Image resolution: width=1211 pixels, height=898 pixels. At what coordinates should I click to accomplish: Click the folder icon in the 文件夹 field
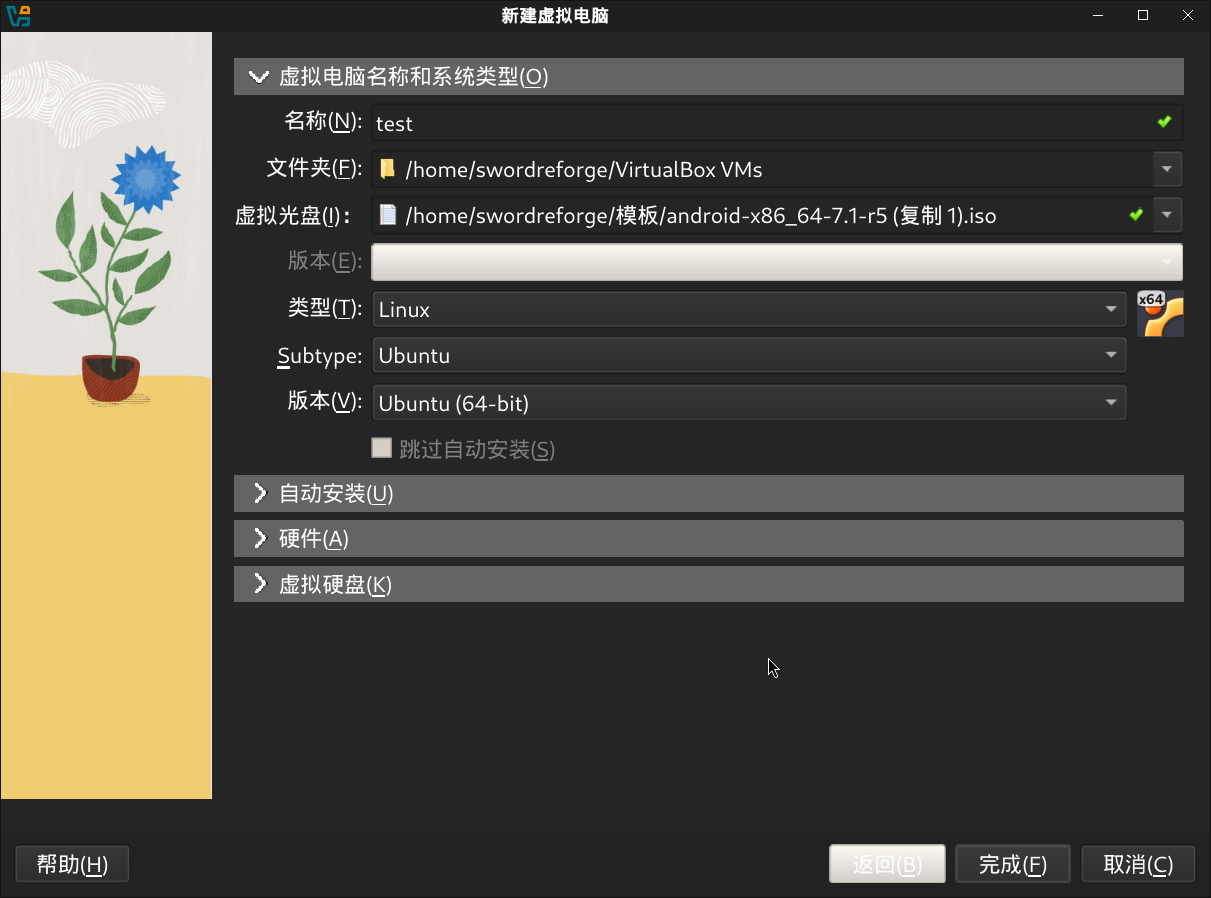pyautogui.click(x=387, y=169)
